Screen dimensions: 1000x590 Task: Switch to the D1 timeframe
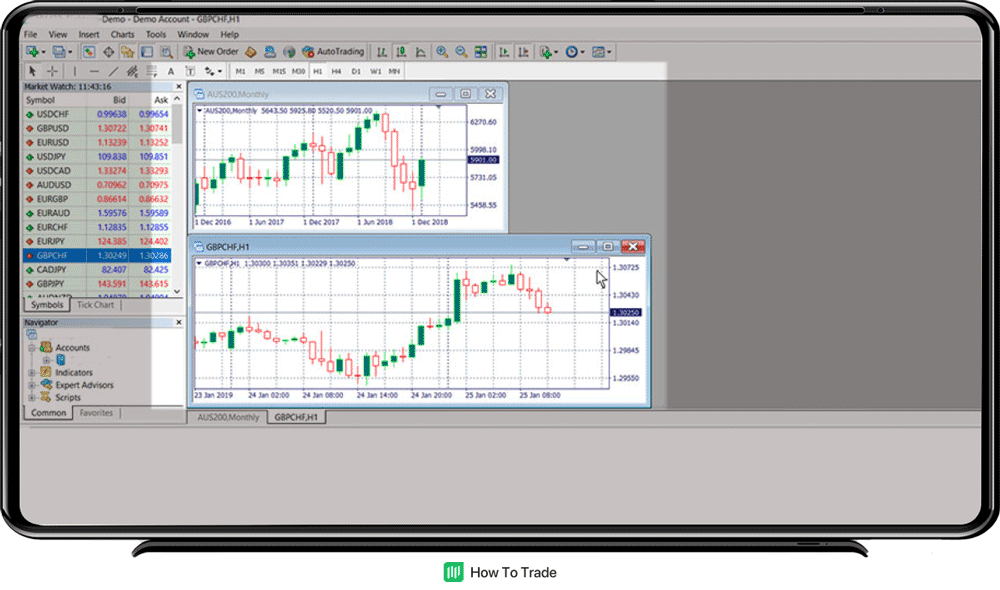click(356, 71)
